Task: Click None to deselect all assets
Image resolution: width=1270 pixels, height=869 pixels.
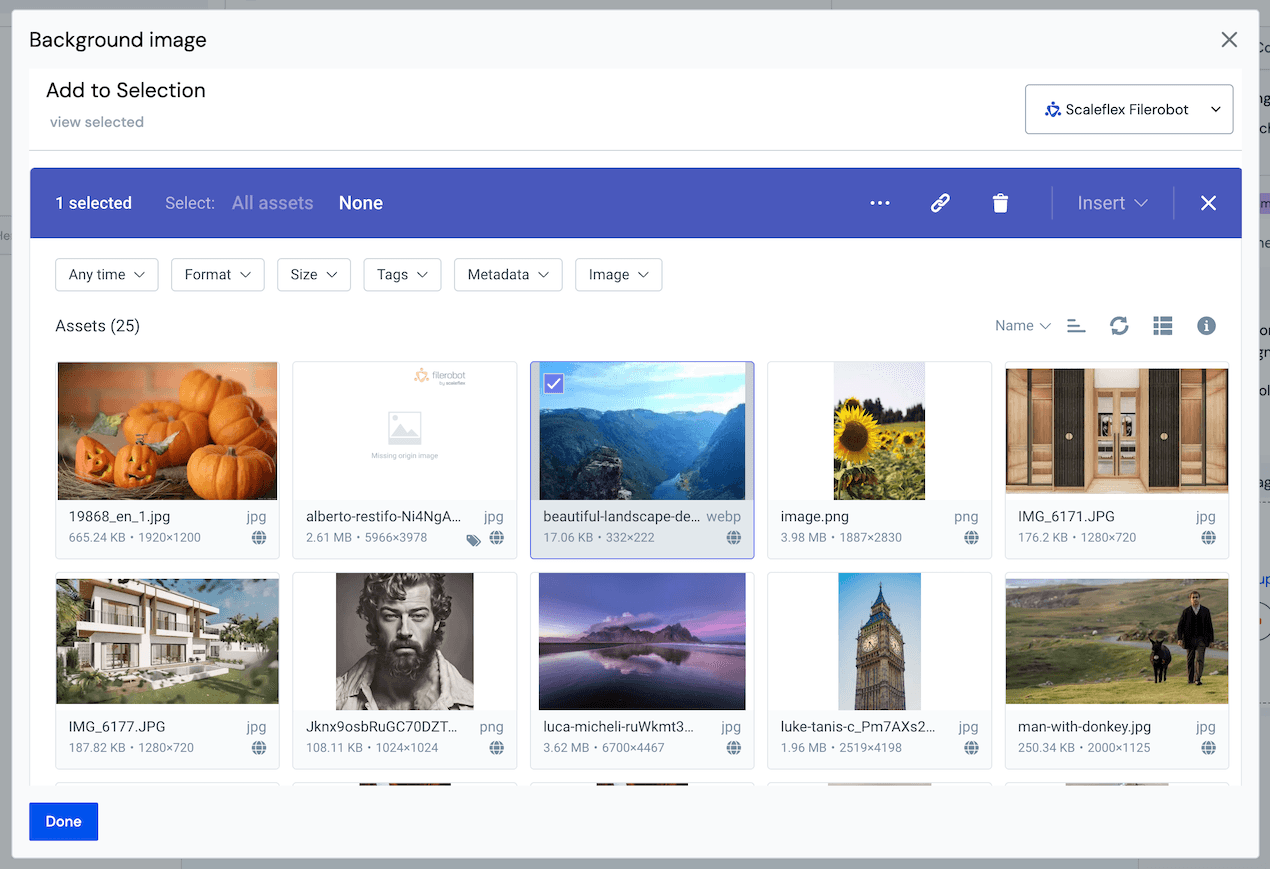Action: 360,203
